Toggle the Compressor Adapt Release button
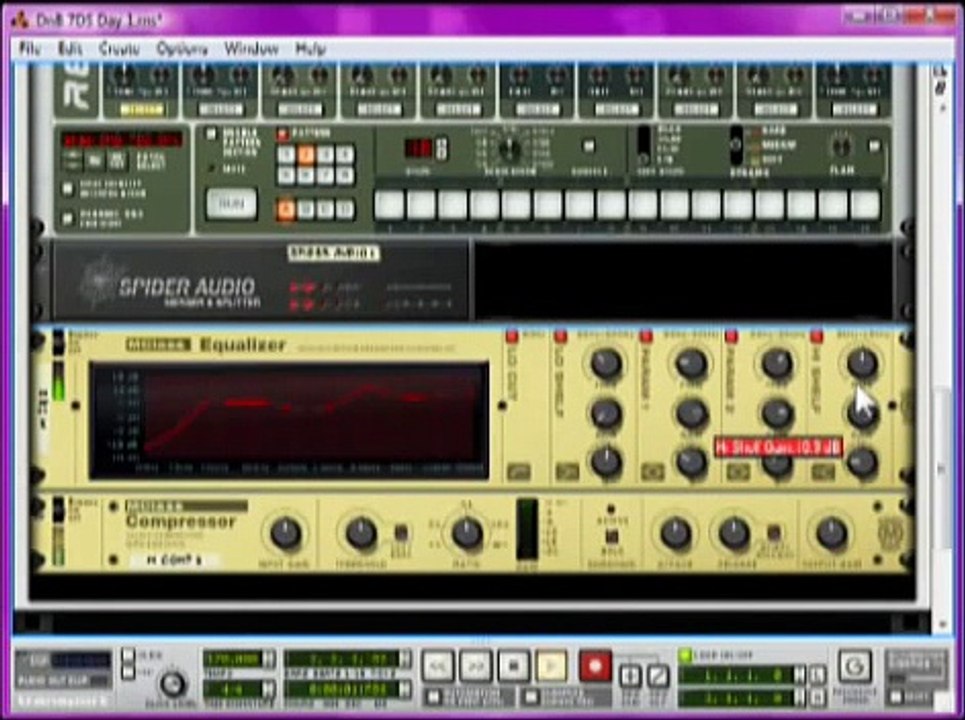The image size is (965, 720). [x=774, y=532]
